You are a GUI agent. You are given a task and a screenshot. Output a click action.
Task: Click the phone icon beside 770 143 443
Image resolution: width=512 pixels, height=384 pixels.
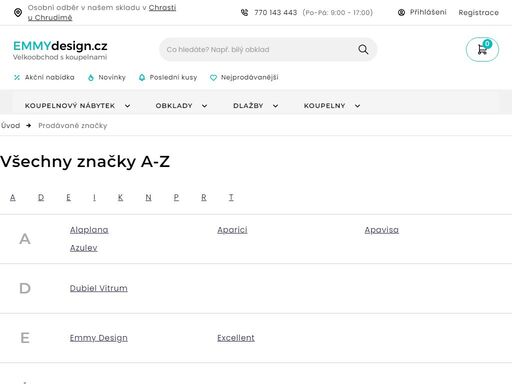[244, 13]
